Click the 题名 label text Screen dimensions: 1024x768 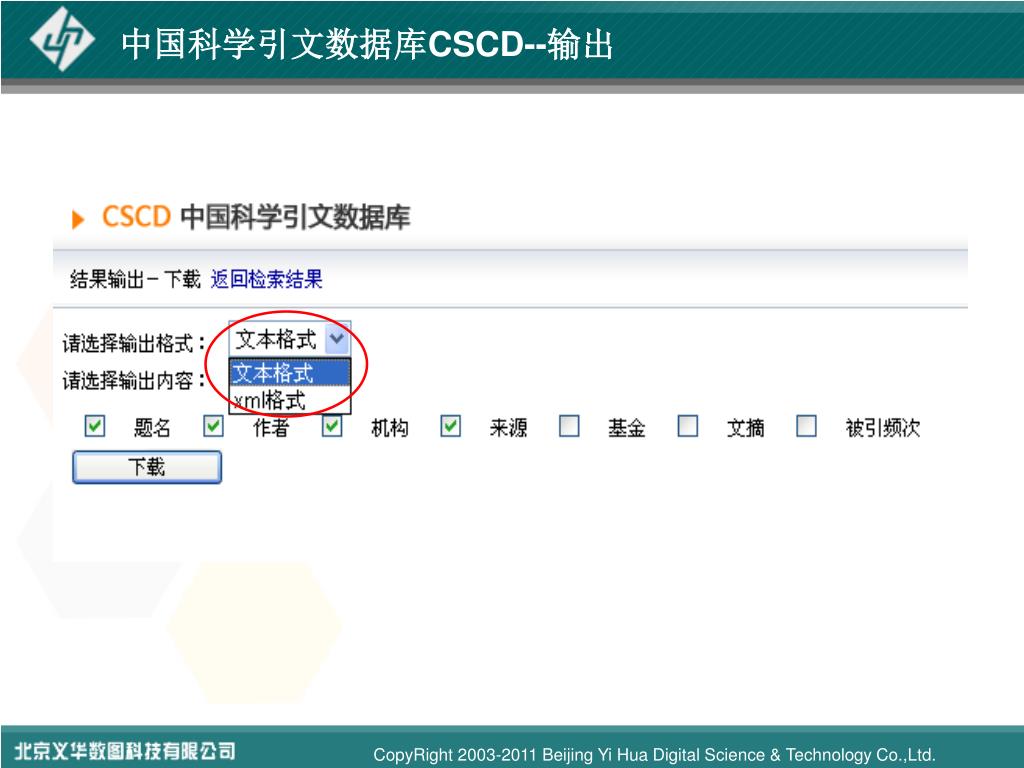coord(152,428)
